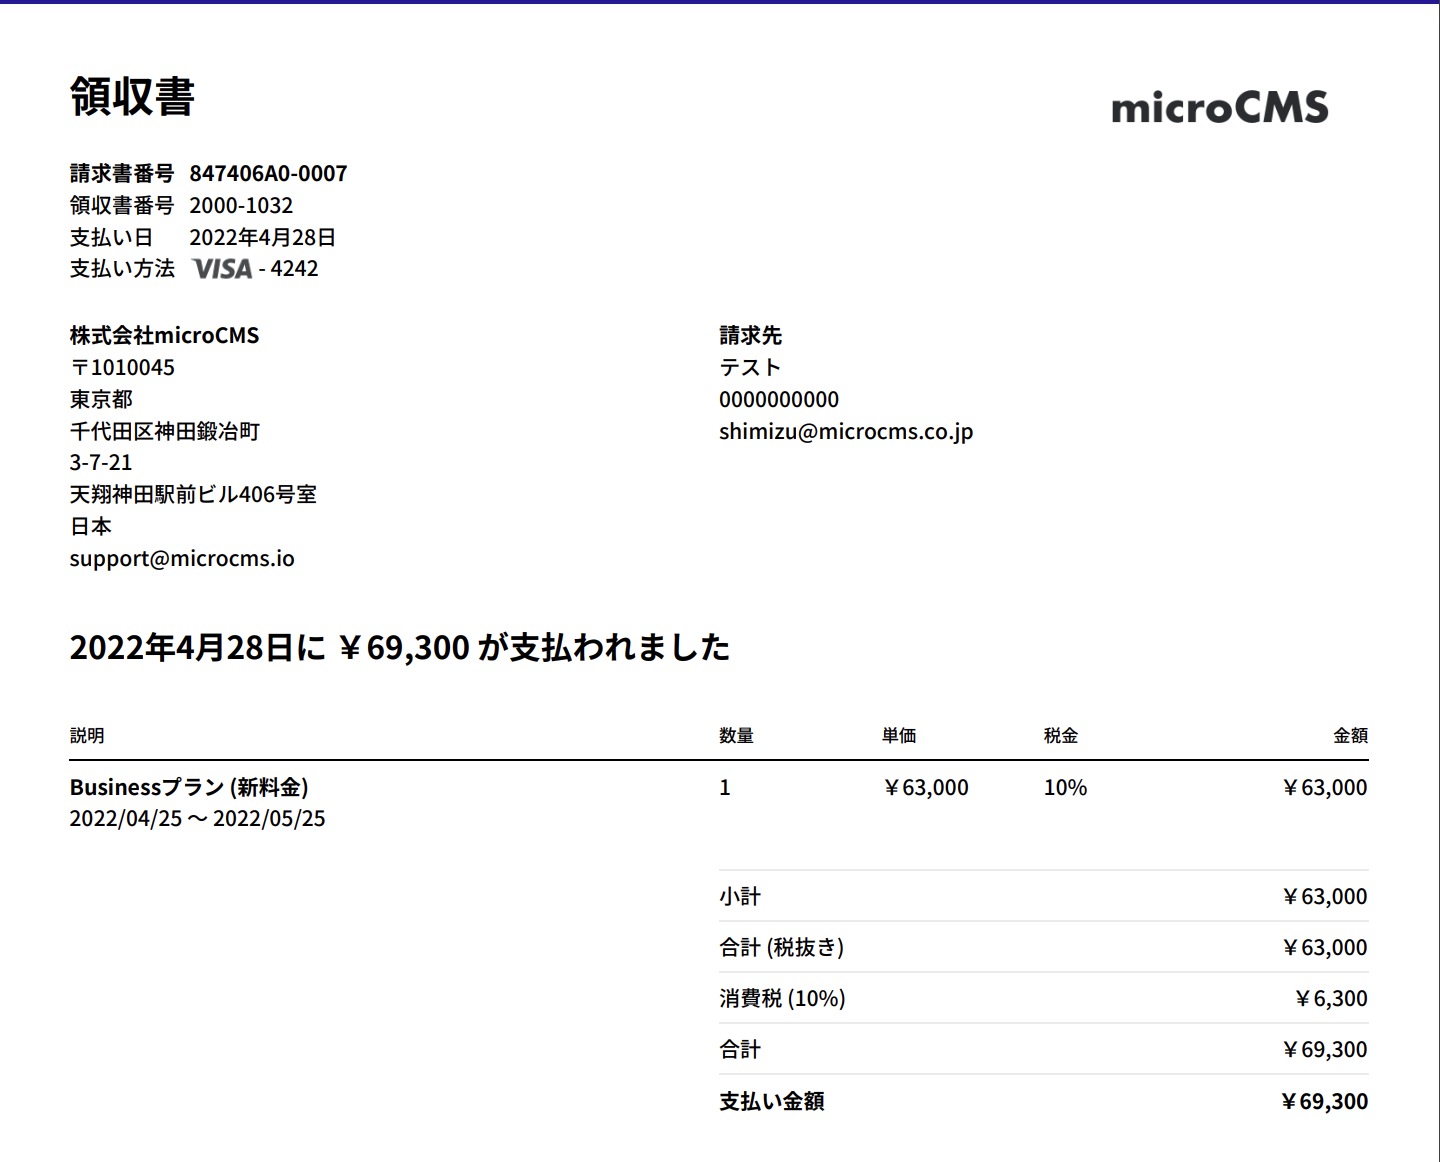The height and width of the screenshot is (1162, 1440).
Task: Click the 合計 (税抜き) amount ￥63,000
Action: [1324, 948]
